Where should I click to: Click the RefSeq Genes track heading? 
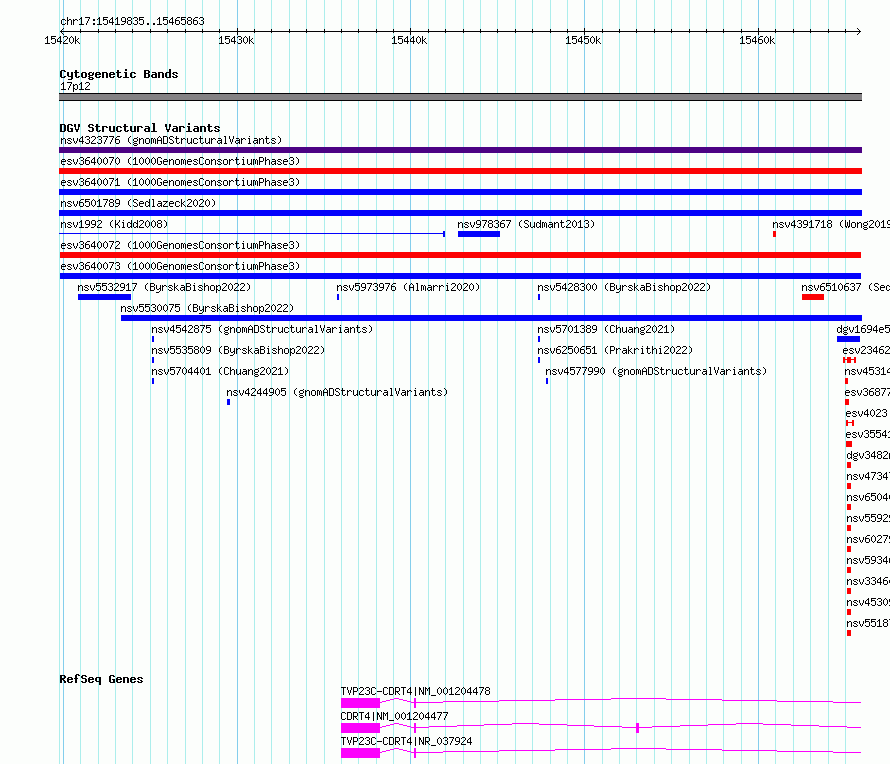click(x=101, y=679)
